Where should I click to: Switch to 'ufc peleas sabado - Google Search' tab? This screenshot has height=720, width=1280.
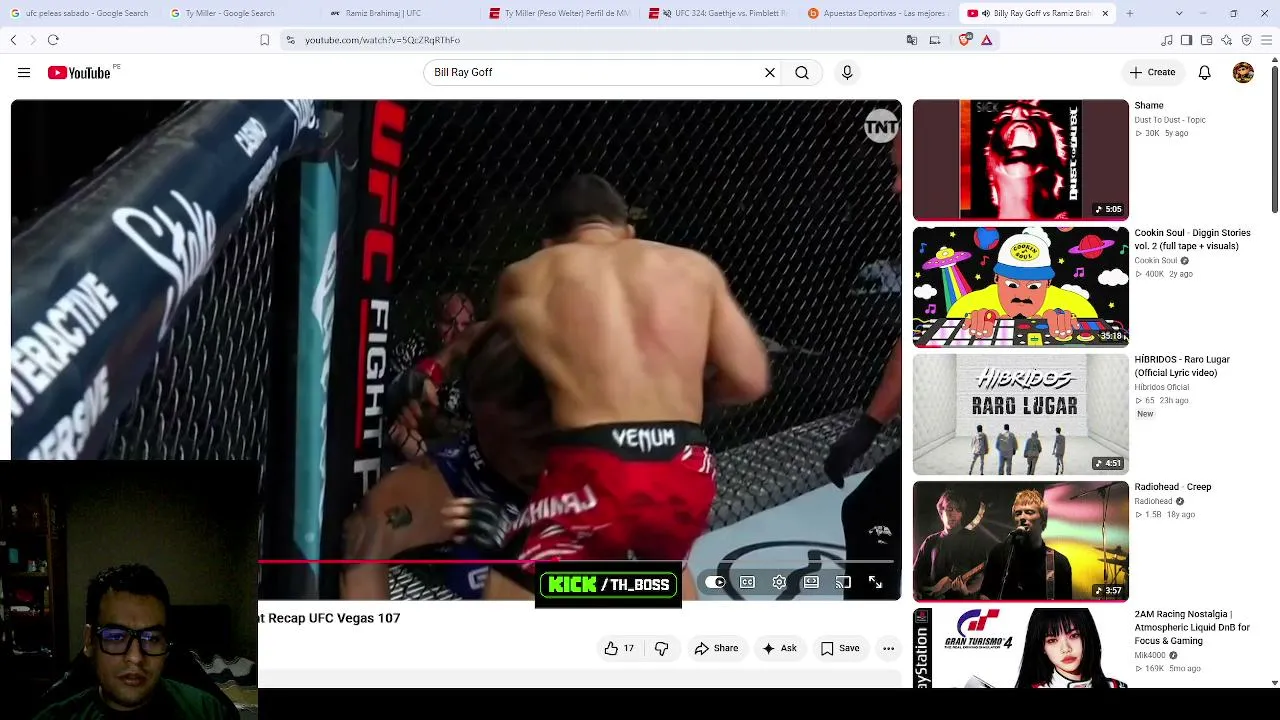pos(80,13)
